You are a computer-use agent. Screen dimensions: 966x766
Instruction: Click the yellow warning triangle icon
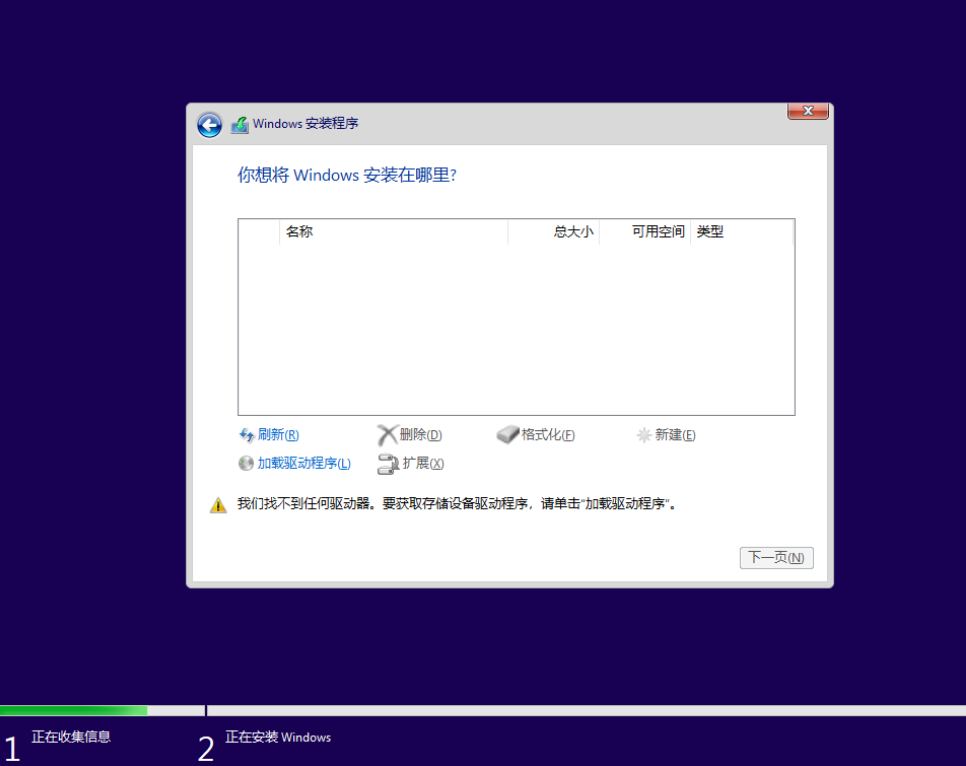point(218,505)
